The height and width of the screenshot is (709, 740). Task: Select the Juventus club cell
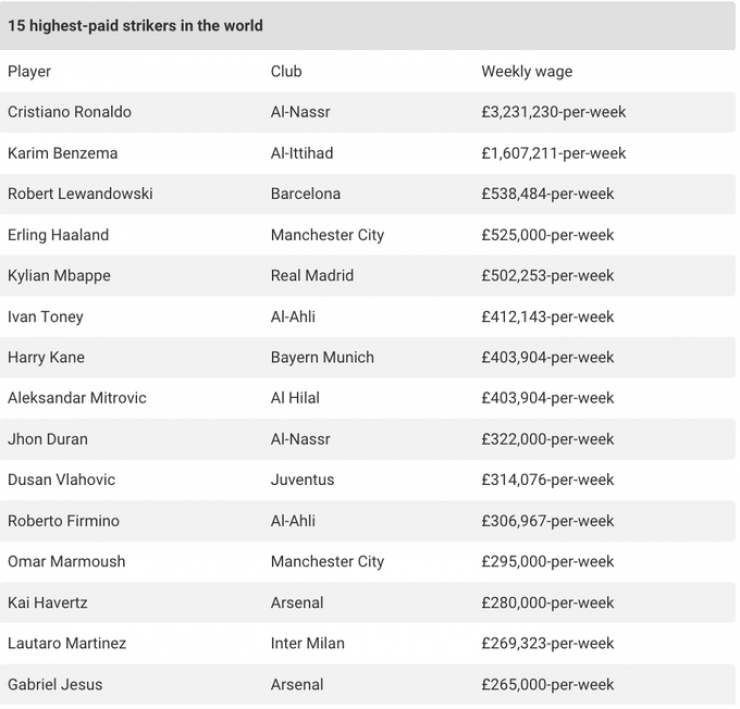pos(302,480)
